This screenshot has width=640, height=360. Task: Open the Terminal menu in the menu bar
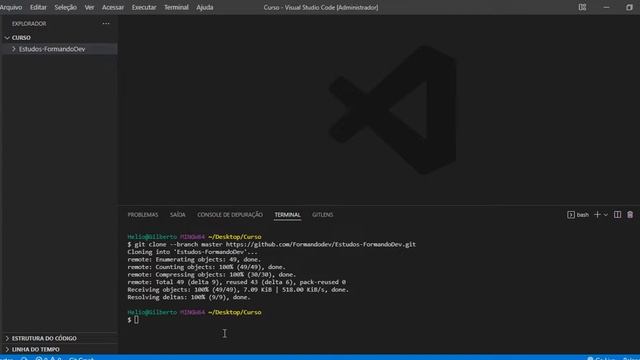pyautogui.click(x=176, y=7)
